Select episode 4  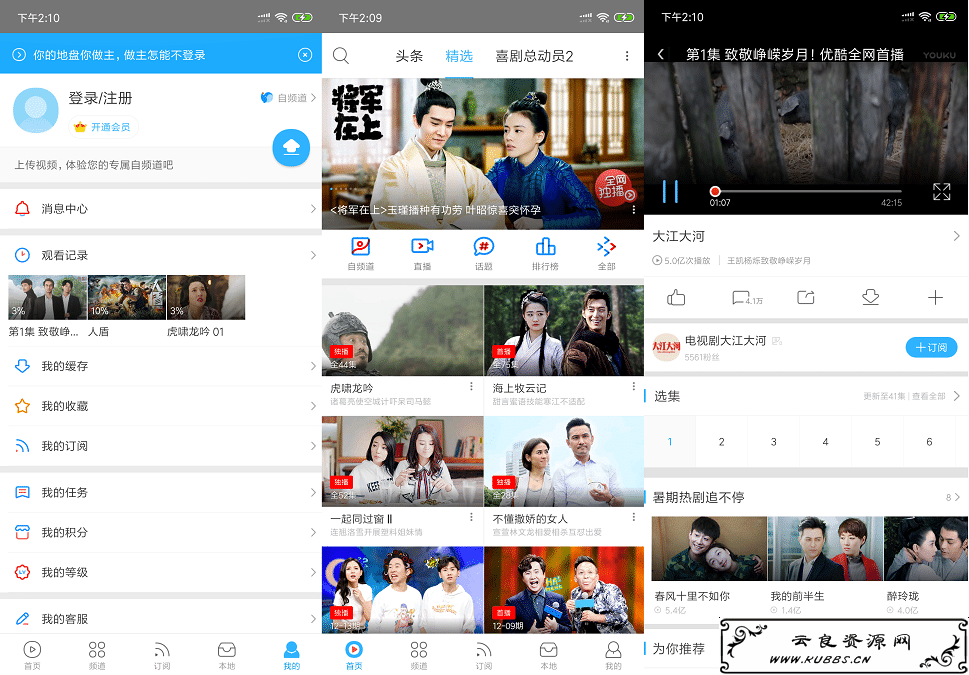coord(826,441)
